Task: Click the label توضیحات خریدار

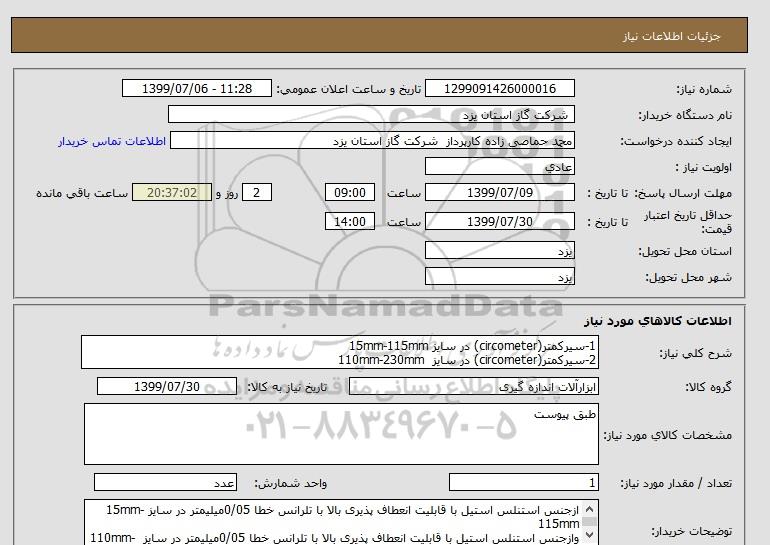Action: 691,531
